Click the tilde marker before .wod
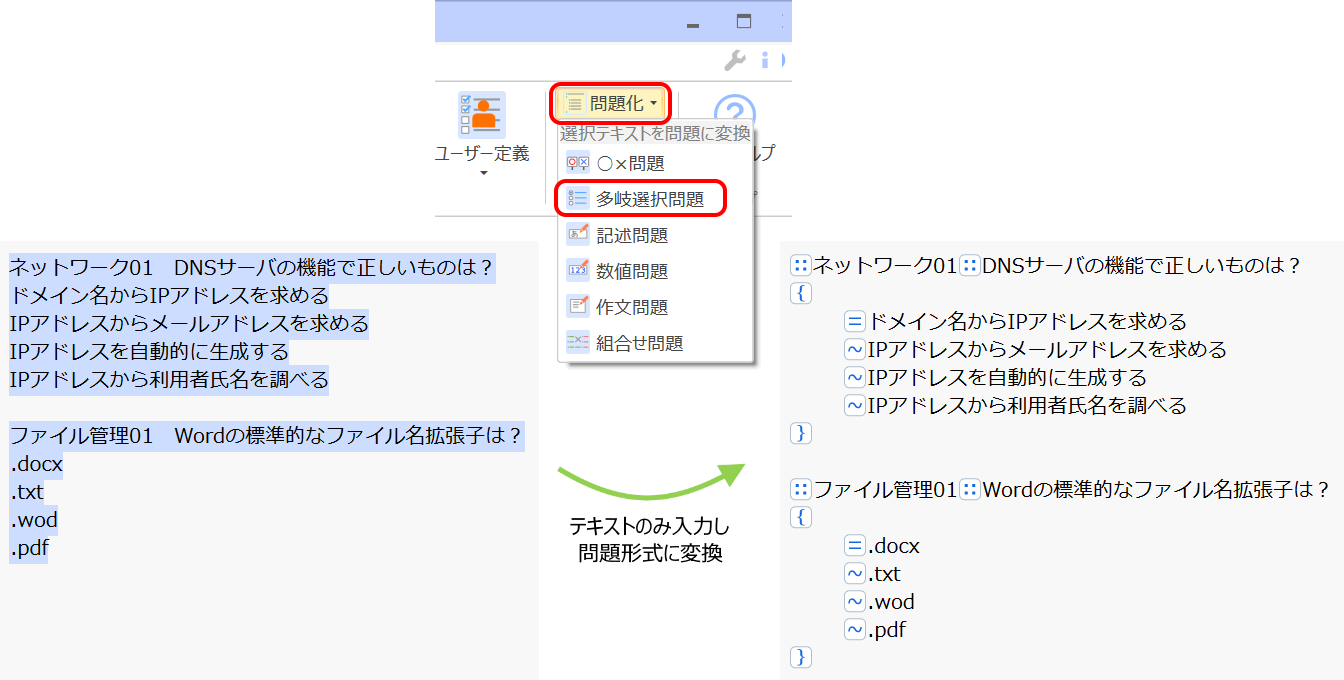The image size is (1344, 680). 854,602
